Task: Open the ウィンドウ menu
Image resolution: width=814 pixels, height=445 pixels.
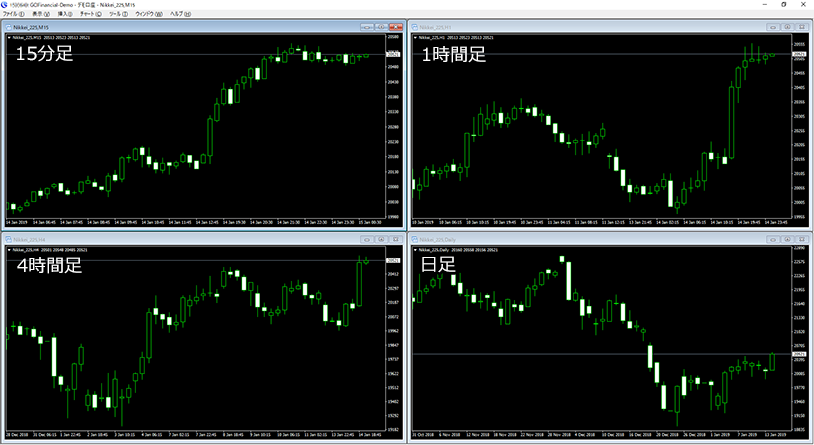Action: (x=147, y=14)
